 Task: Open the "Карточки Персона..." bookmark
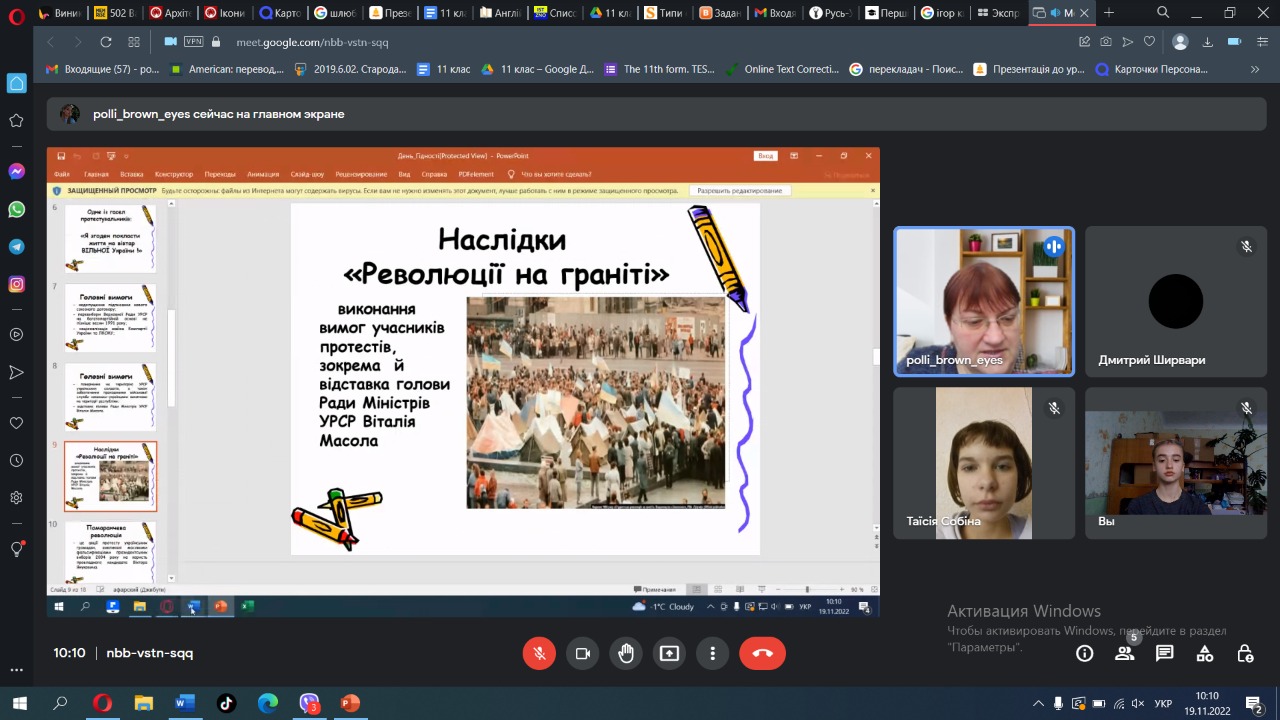(x=1152, y=69)
